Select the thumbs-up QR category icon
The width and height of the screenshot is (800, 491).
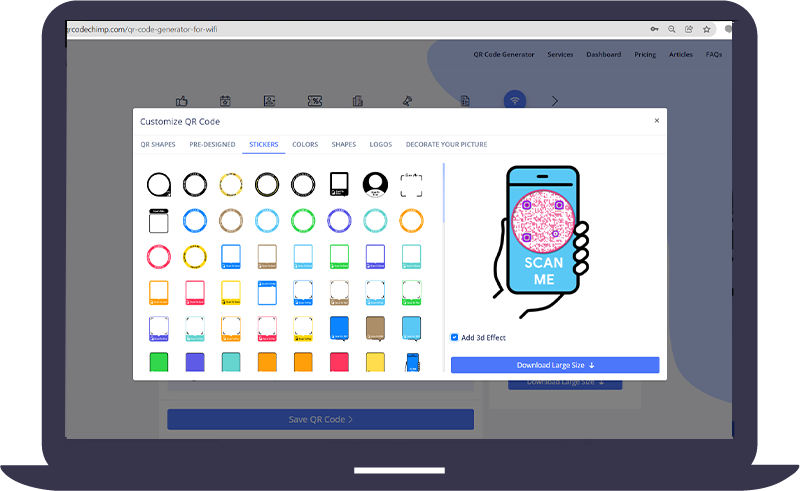(x=182, y=101)
